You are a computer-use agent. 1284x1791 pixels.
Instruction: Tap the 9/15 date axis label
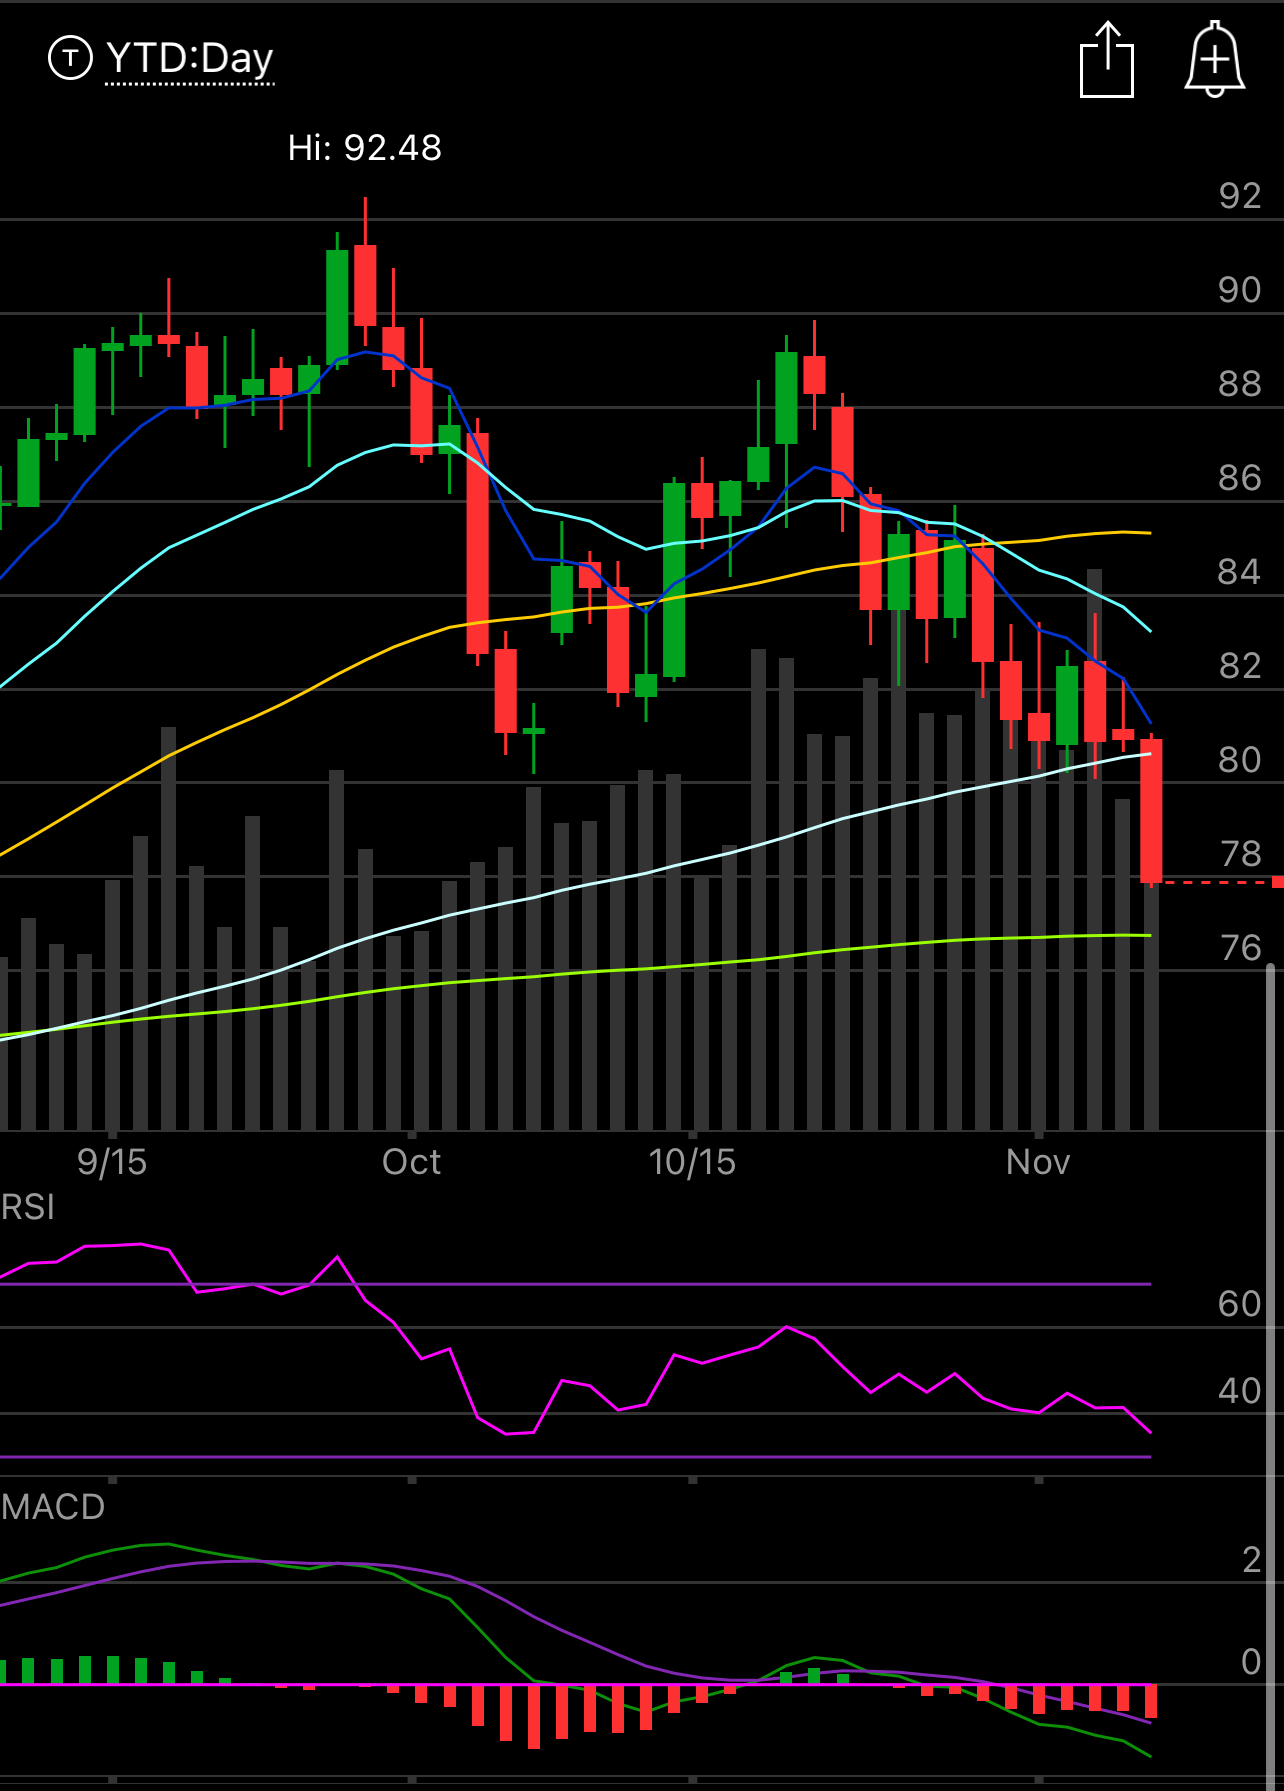pos(112,1162)
